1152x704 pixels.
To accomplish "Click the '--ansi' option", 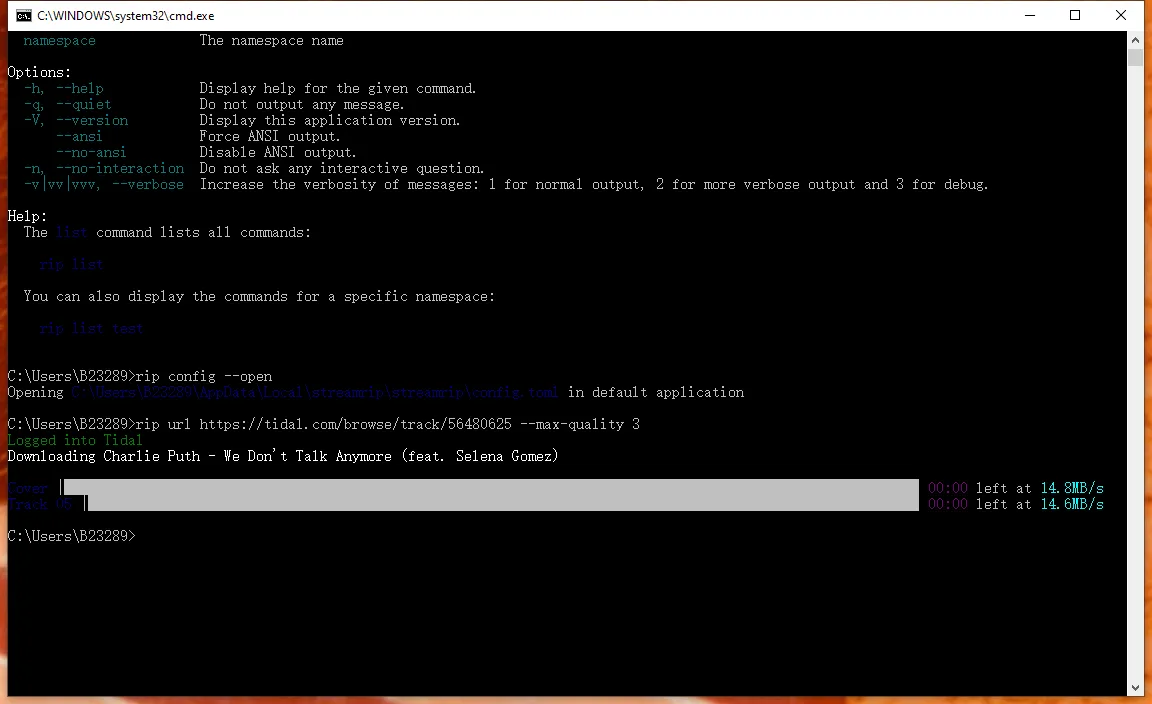I will point(79,136).
